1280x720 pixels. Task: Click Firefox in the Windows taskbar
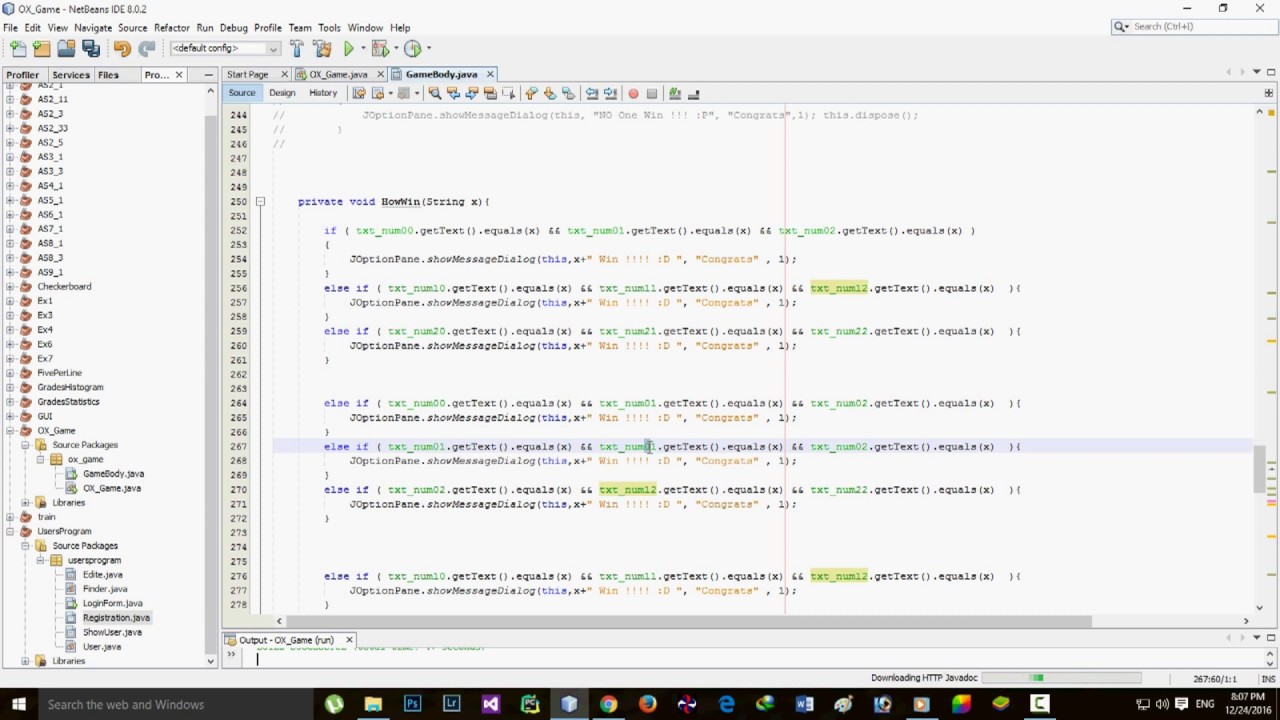click(647, 704)
